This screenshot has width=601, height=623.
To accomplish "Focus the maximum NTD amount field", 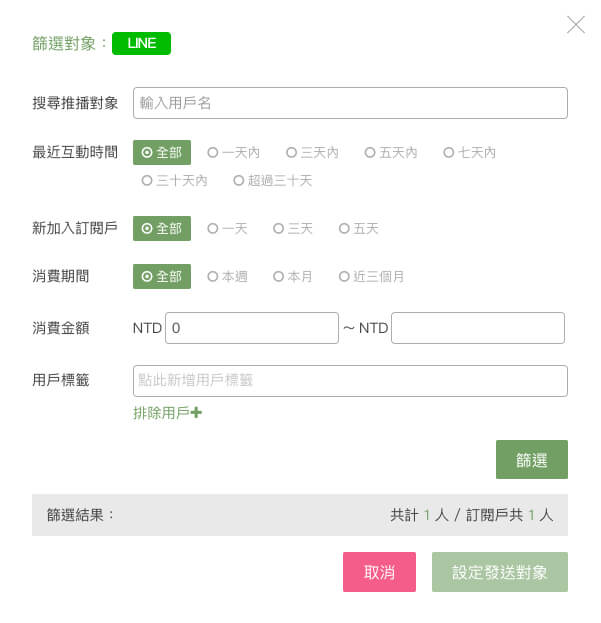I will click(x=478, y=328).
